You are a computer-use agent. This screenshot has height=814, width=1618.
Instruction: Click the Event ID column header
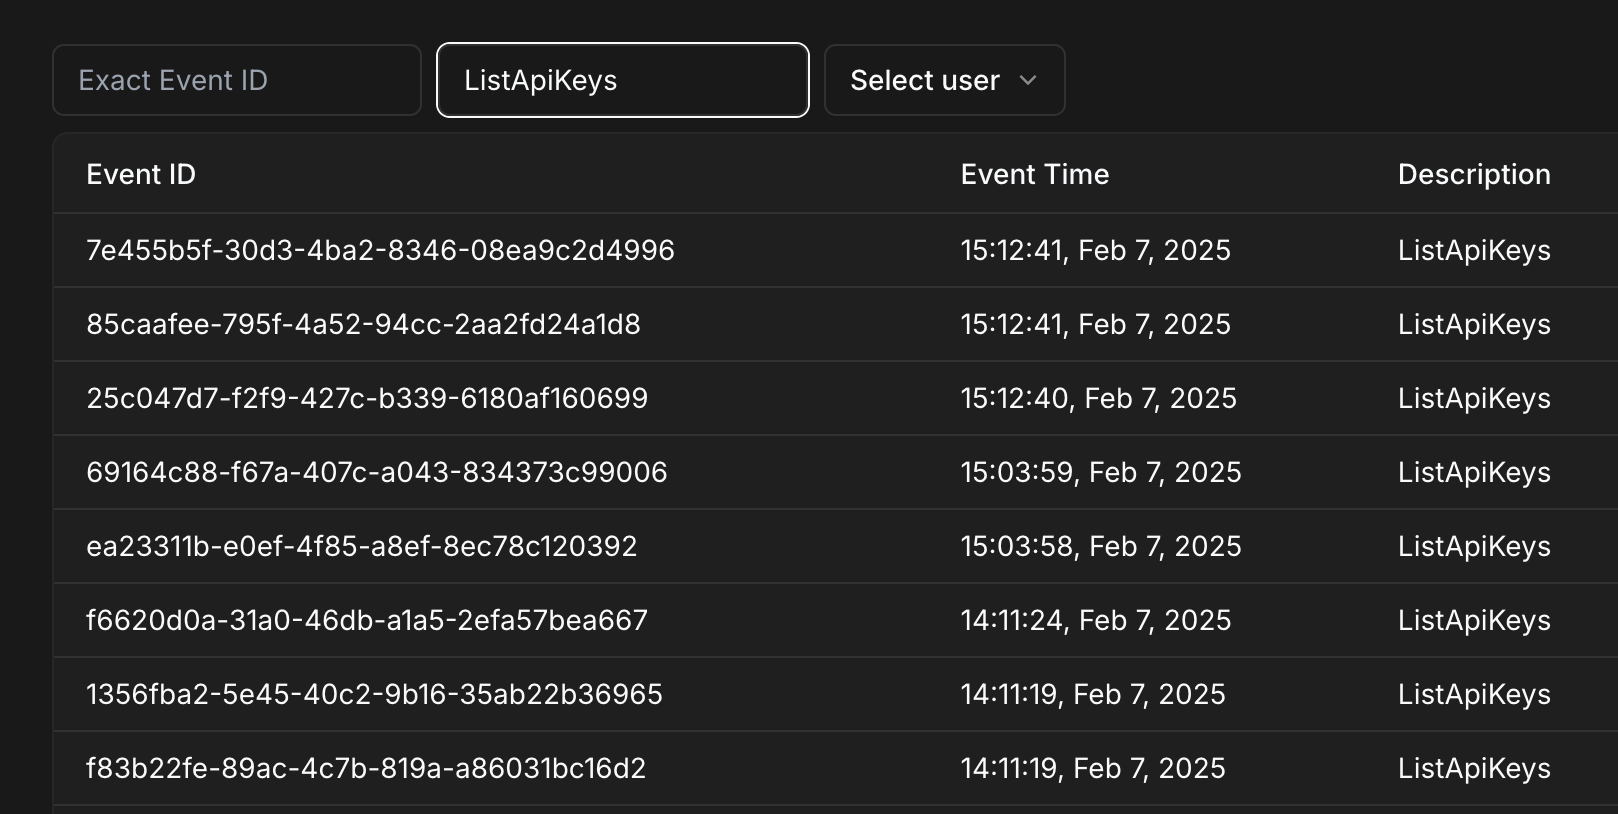coord(141,174)
